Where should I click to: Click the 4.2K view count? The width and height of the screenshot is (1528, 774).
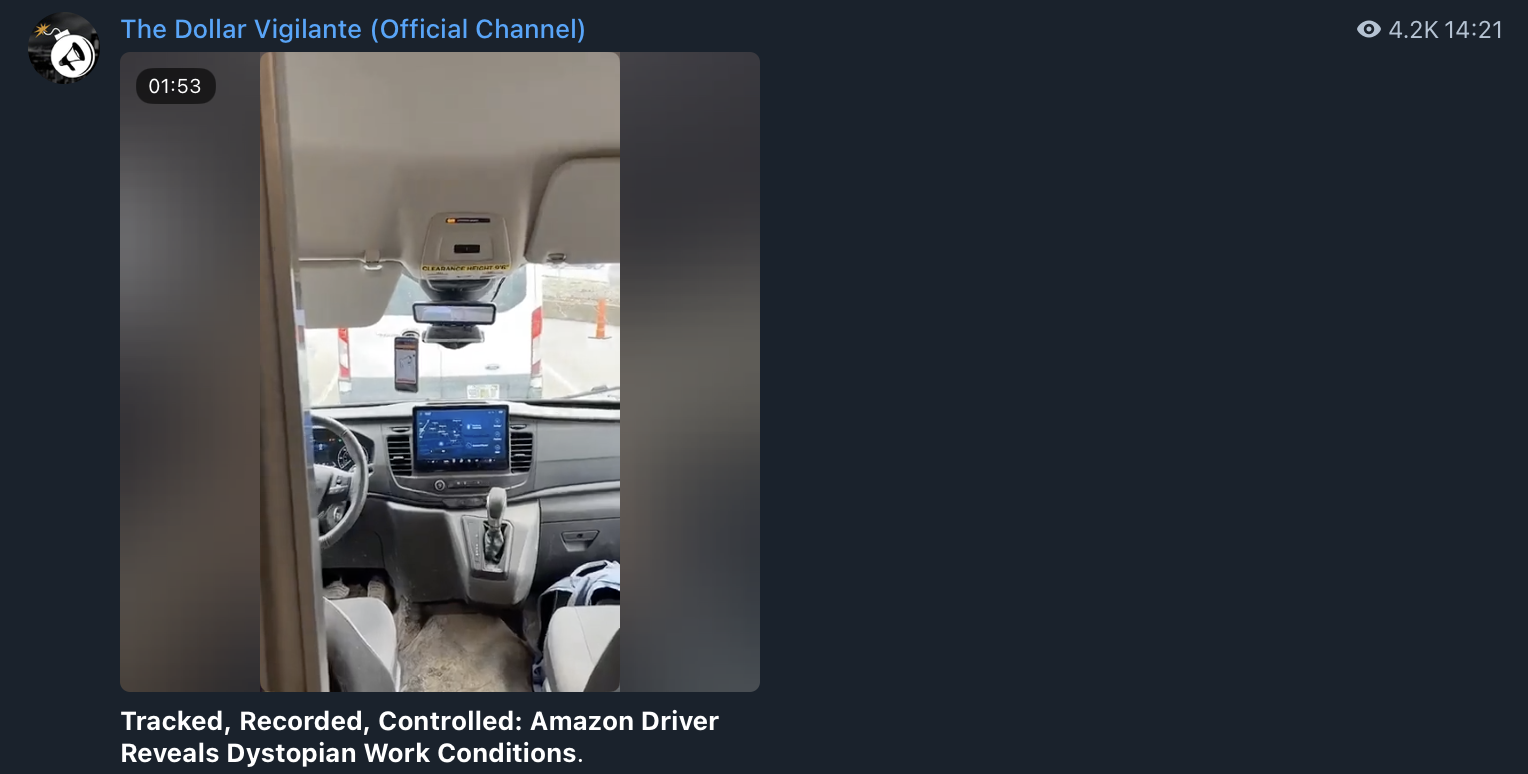(x=1413, y=30)
